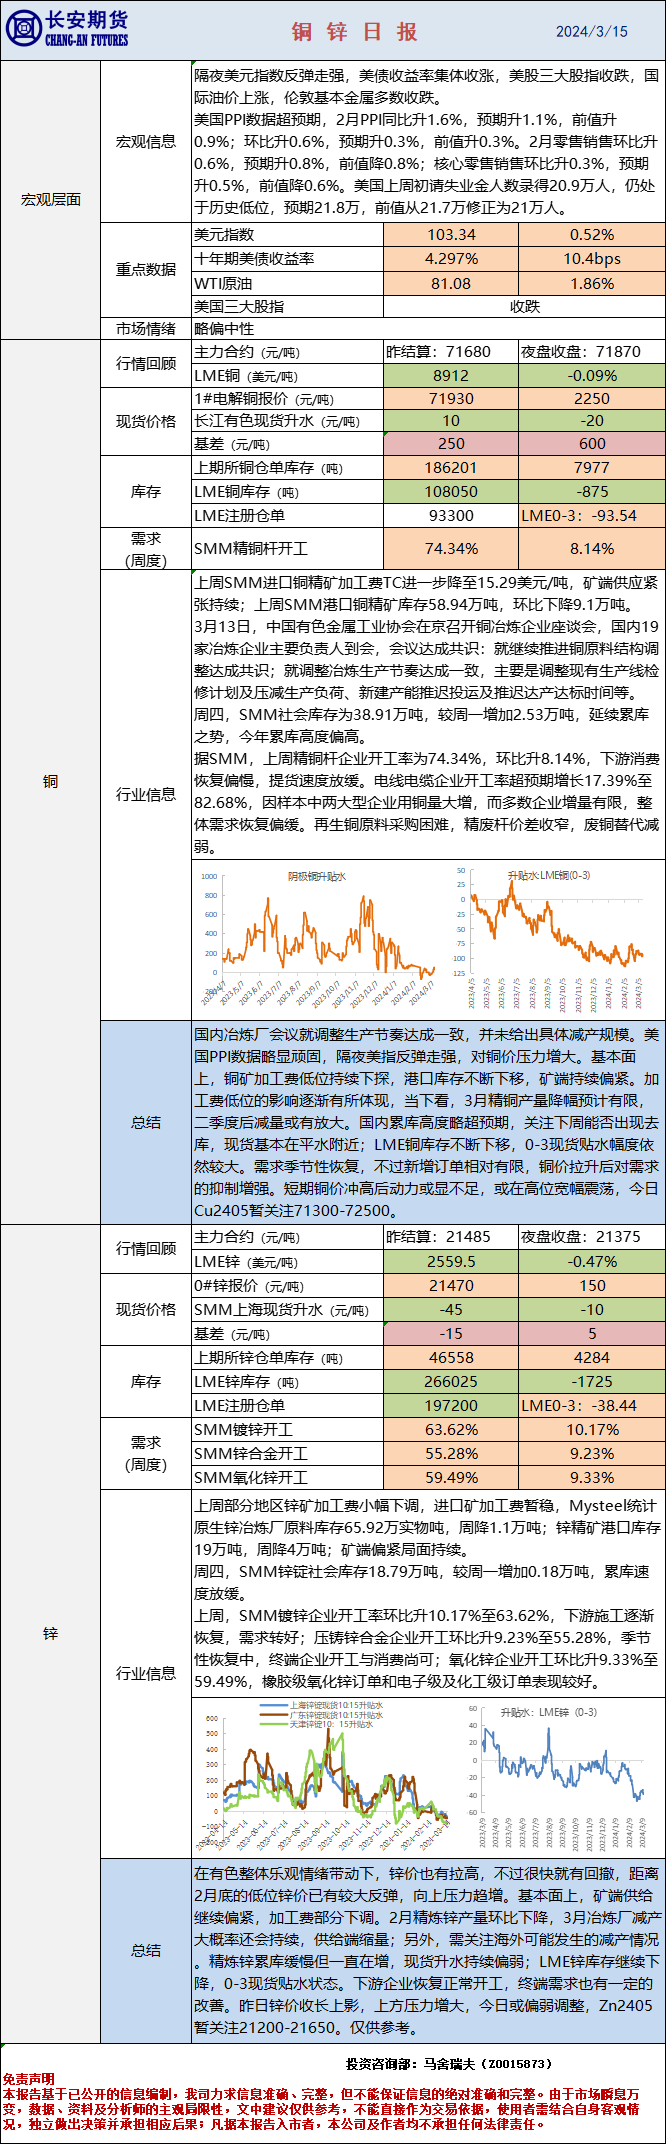Select the 略偏中性 market sentiment cell

click(x=428, y=328)
